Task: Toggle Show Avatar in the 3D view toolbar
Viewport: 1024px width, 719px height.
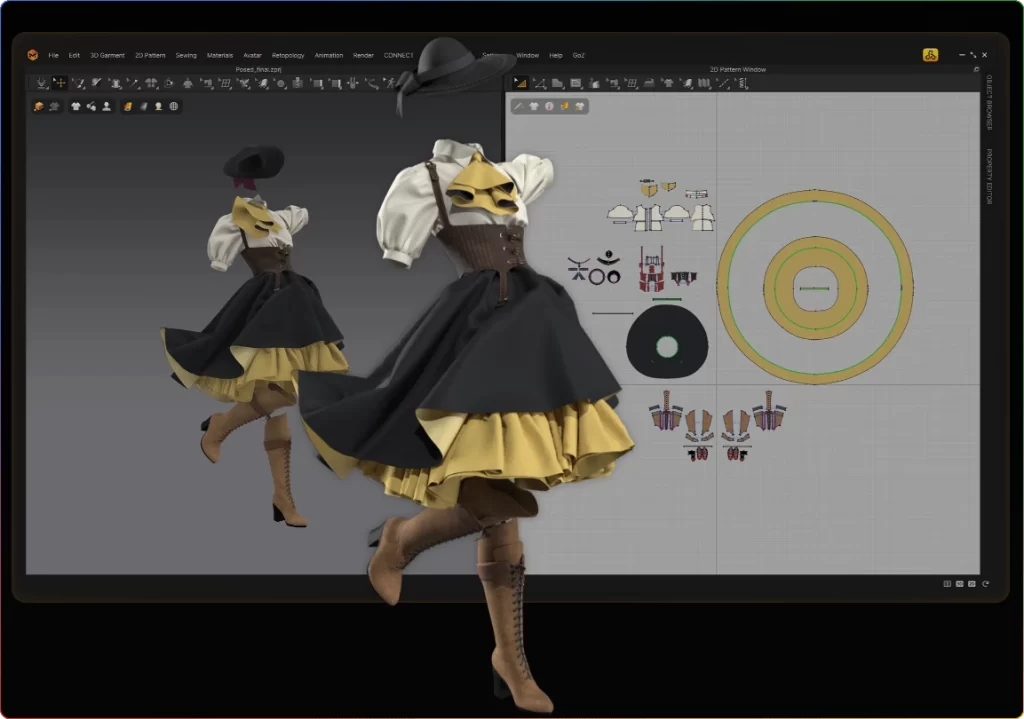Action: point(106,106)
